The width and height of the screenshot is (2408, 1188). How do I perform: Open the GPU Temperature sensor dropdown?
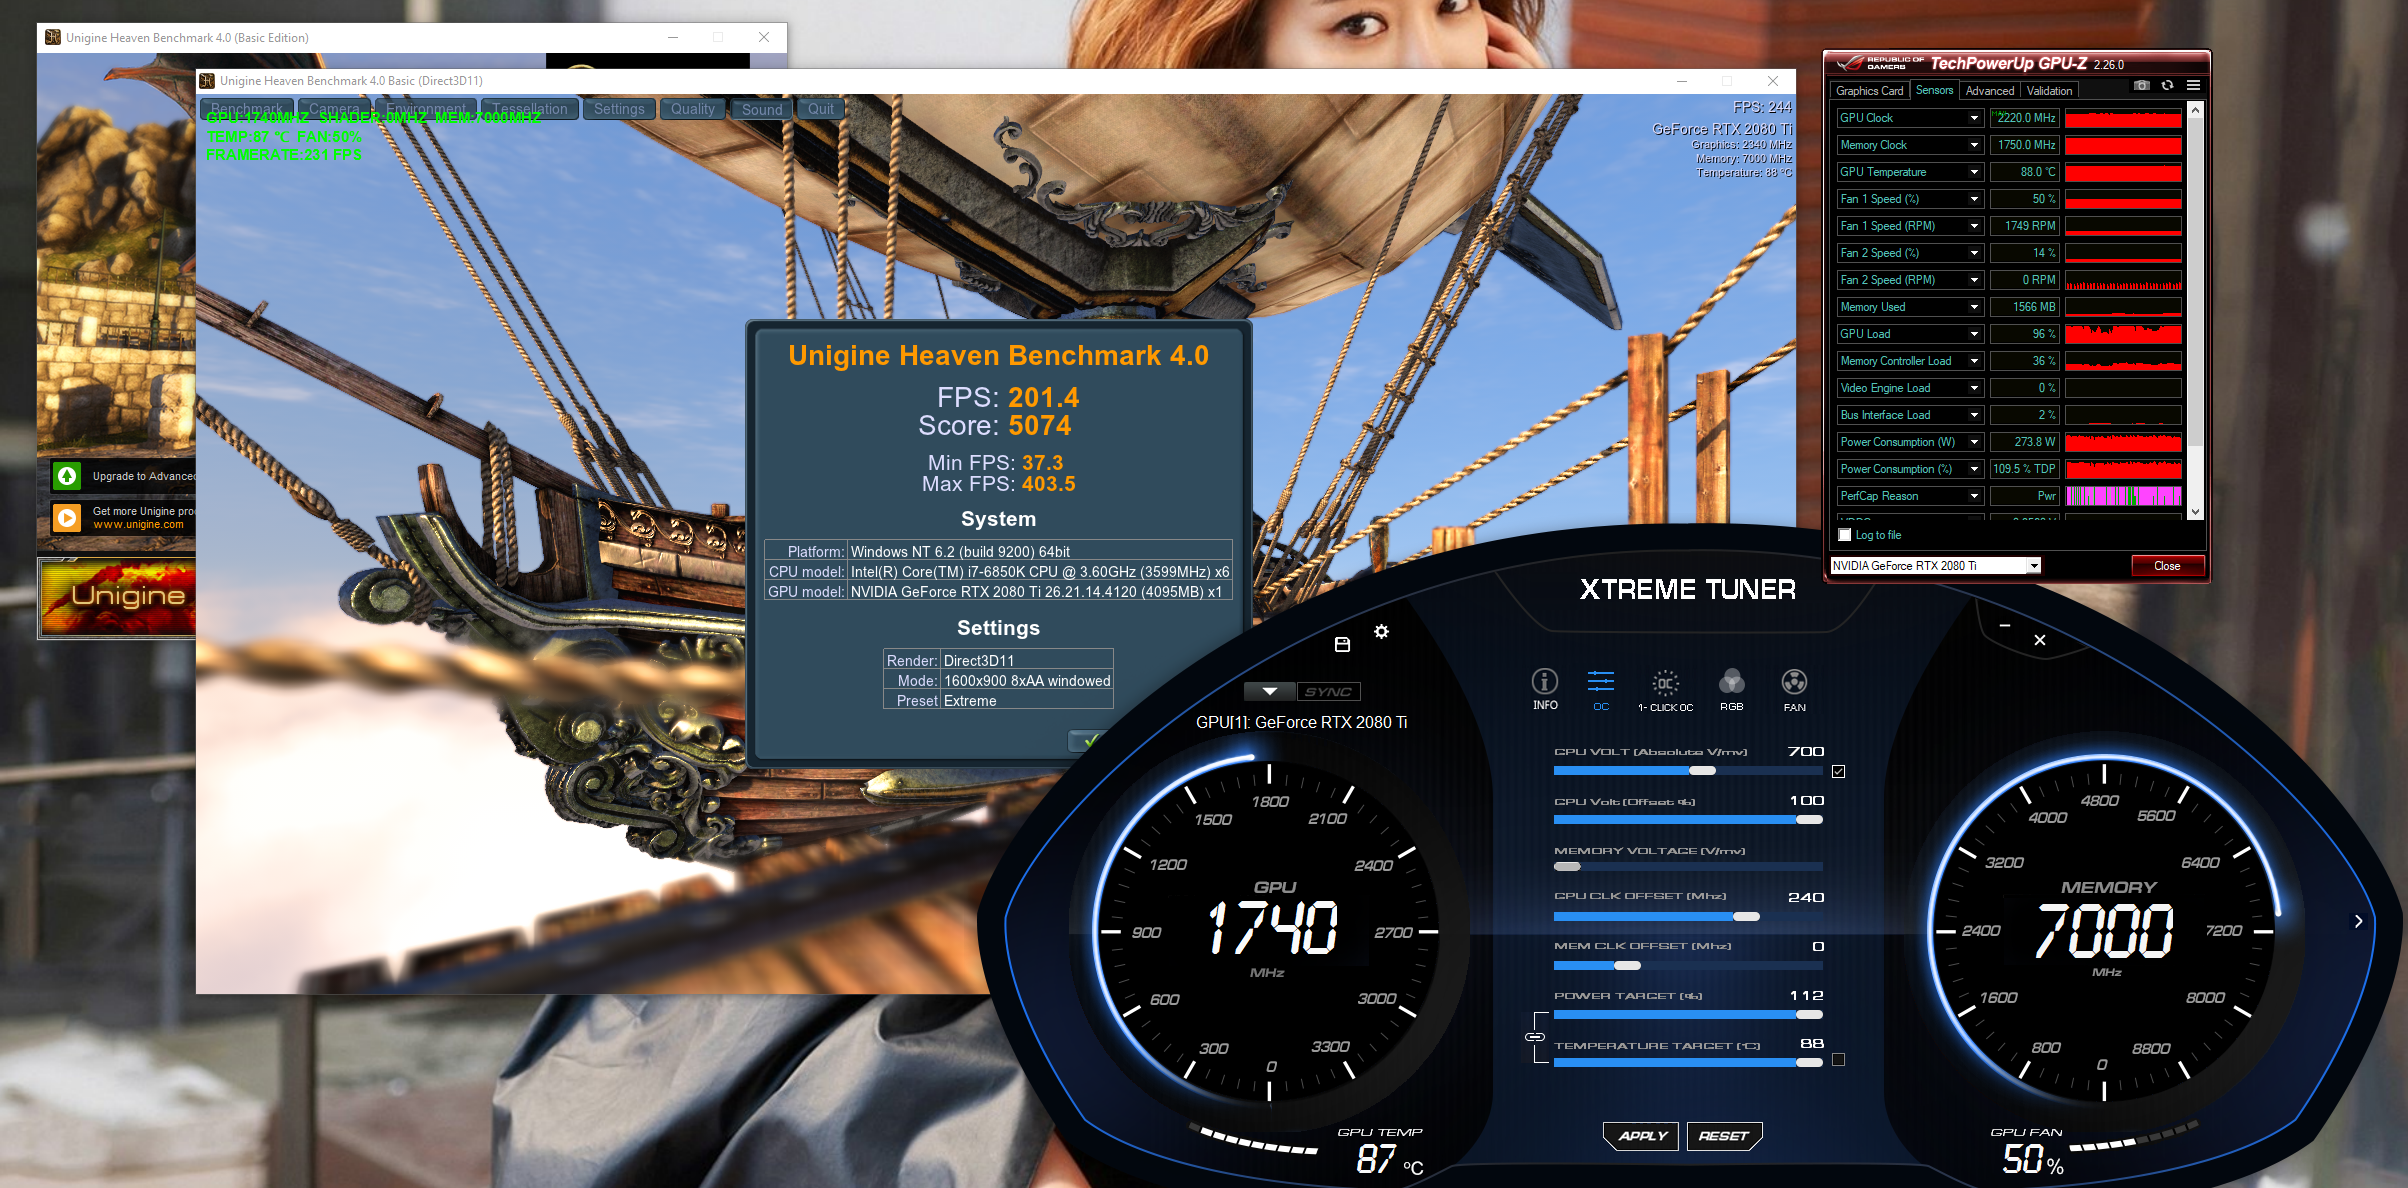tap(1974, 172)
